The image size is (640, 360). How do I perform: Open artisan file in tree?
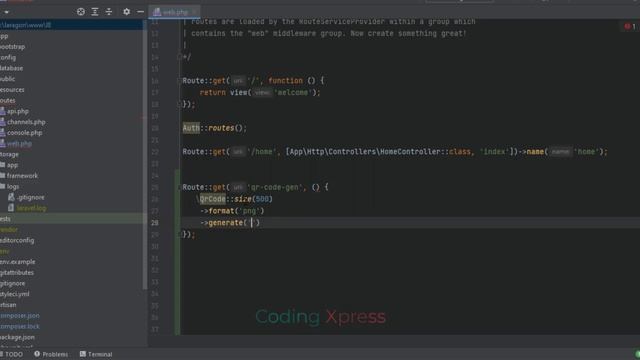tap(8, 305)
